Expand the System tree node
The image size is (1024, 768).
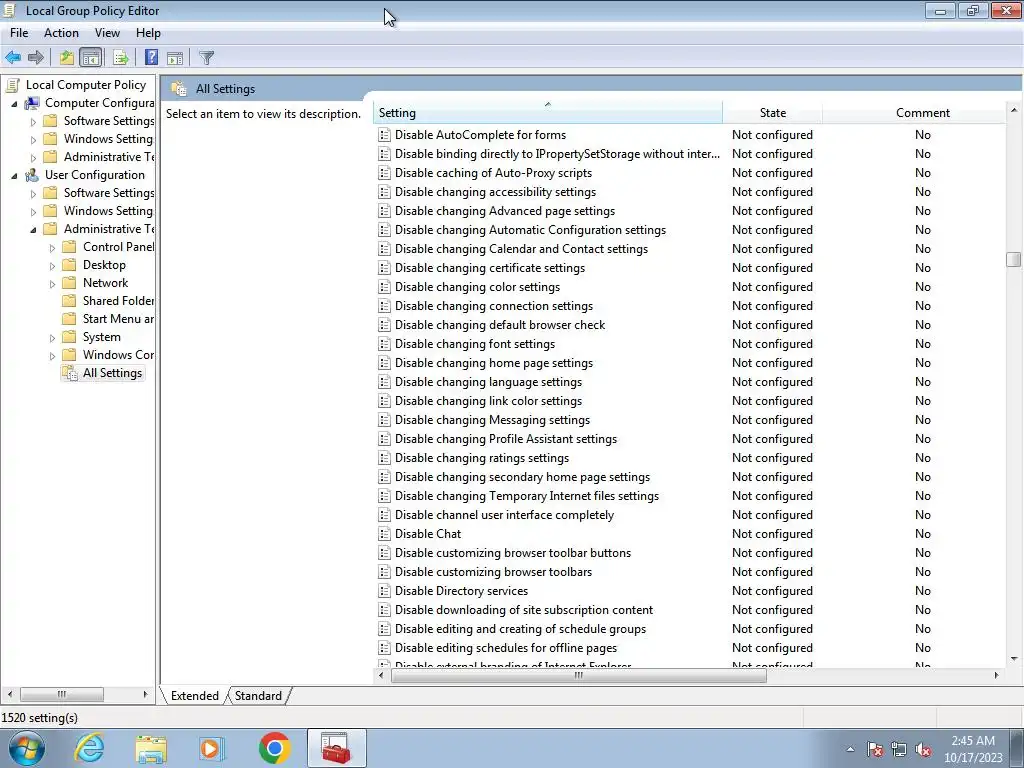pyautogui.click(x=52, y=338)
